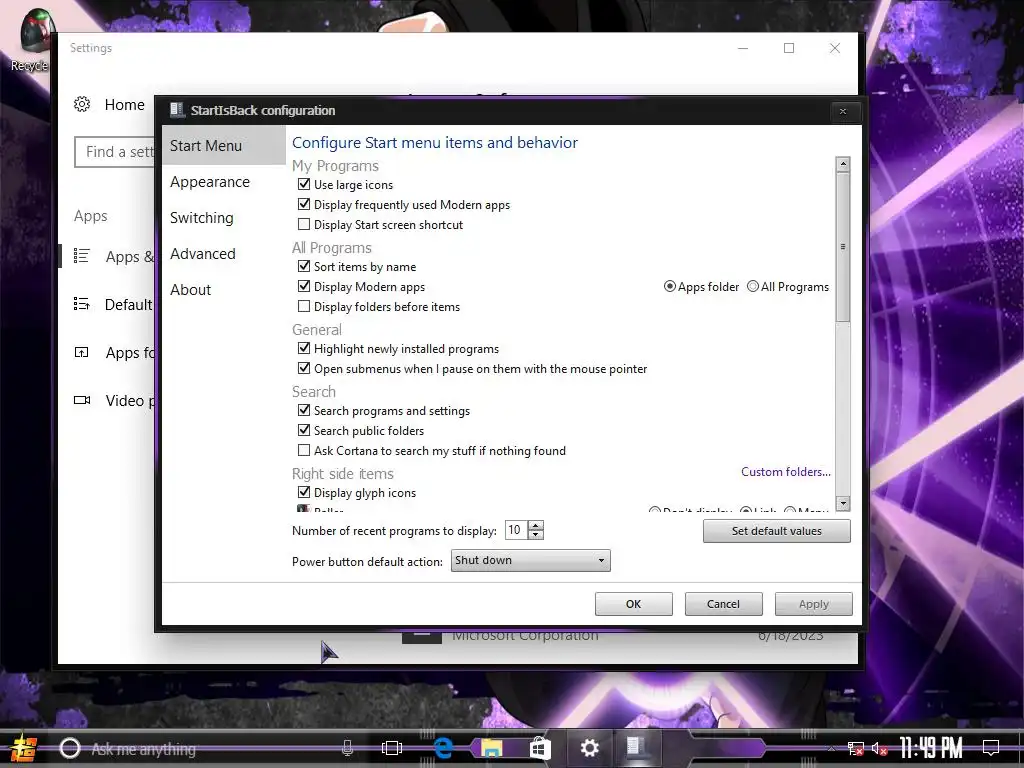Click the network status tray icon
The height and width of the screenshot is (768, 1024).
(x=855, y=749)
